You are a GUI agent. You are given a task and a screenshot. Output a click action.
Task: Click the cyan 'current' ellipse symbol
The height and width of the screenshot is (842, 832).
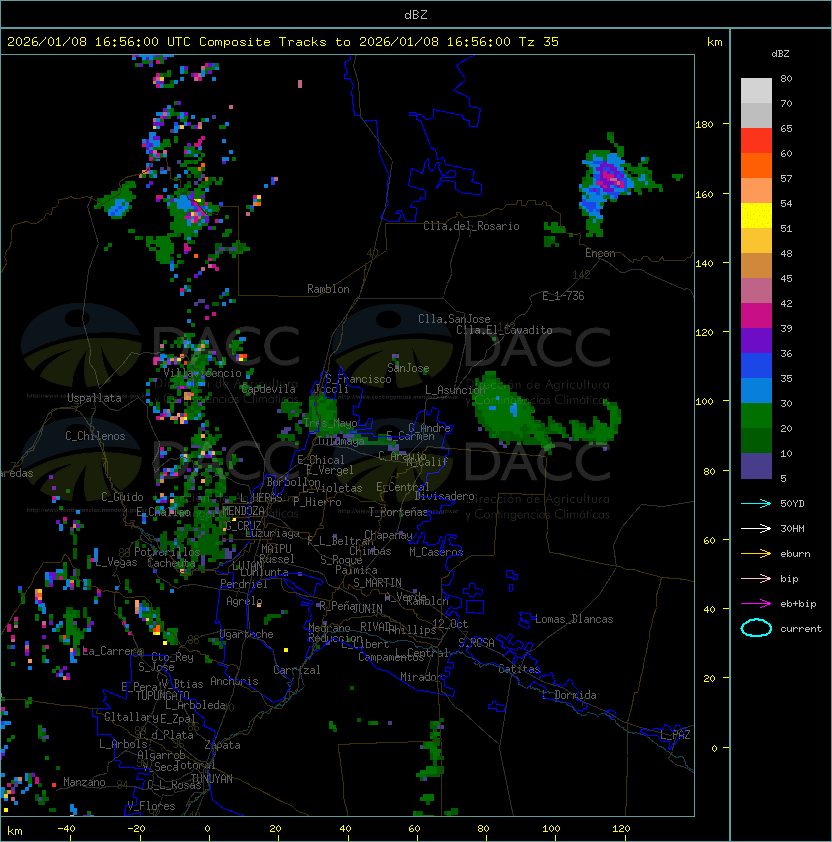(756, 628)
